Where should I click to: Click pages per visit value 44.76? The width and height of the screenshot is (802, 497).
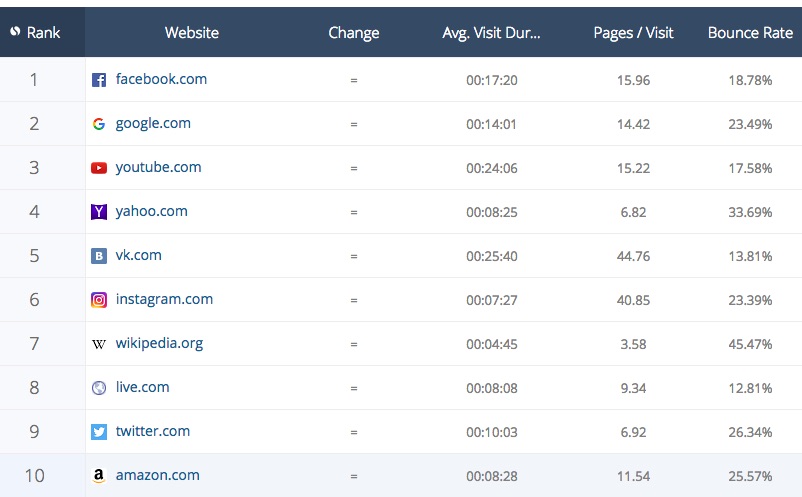click(633, 256)
